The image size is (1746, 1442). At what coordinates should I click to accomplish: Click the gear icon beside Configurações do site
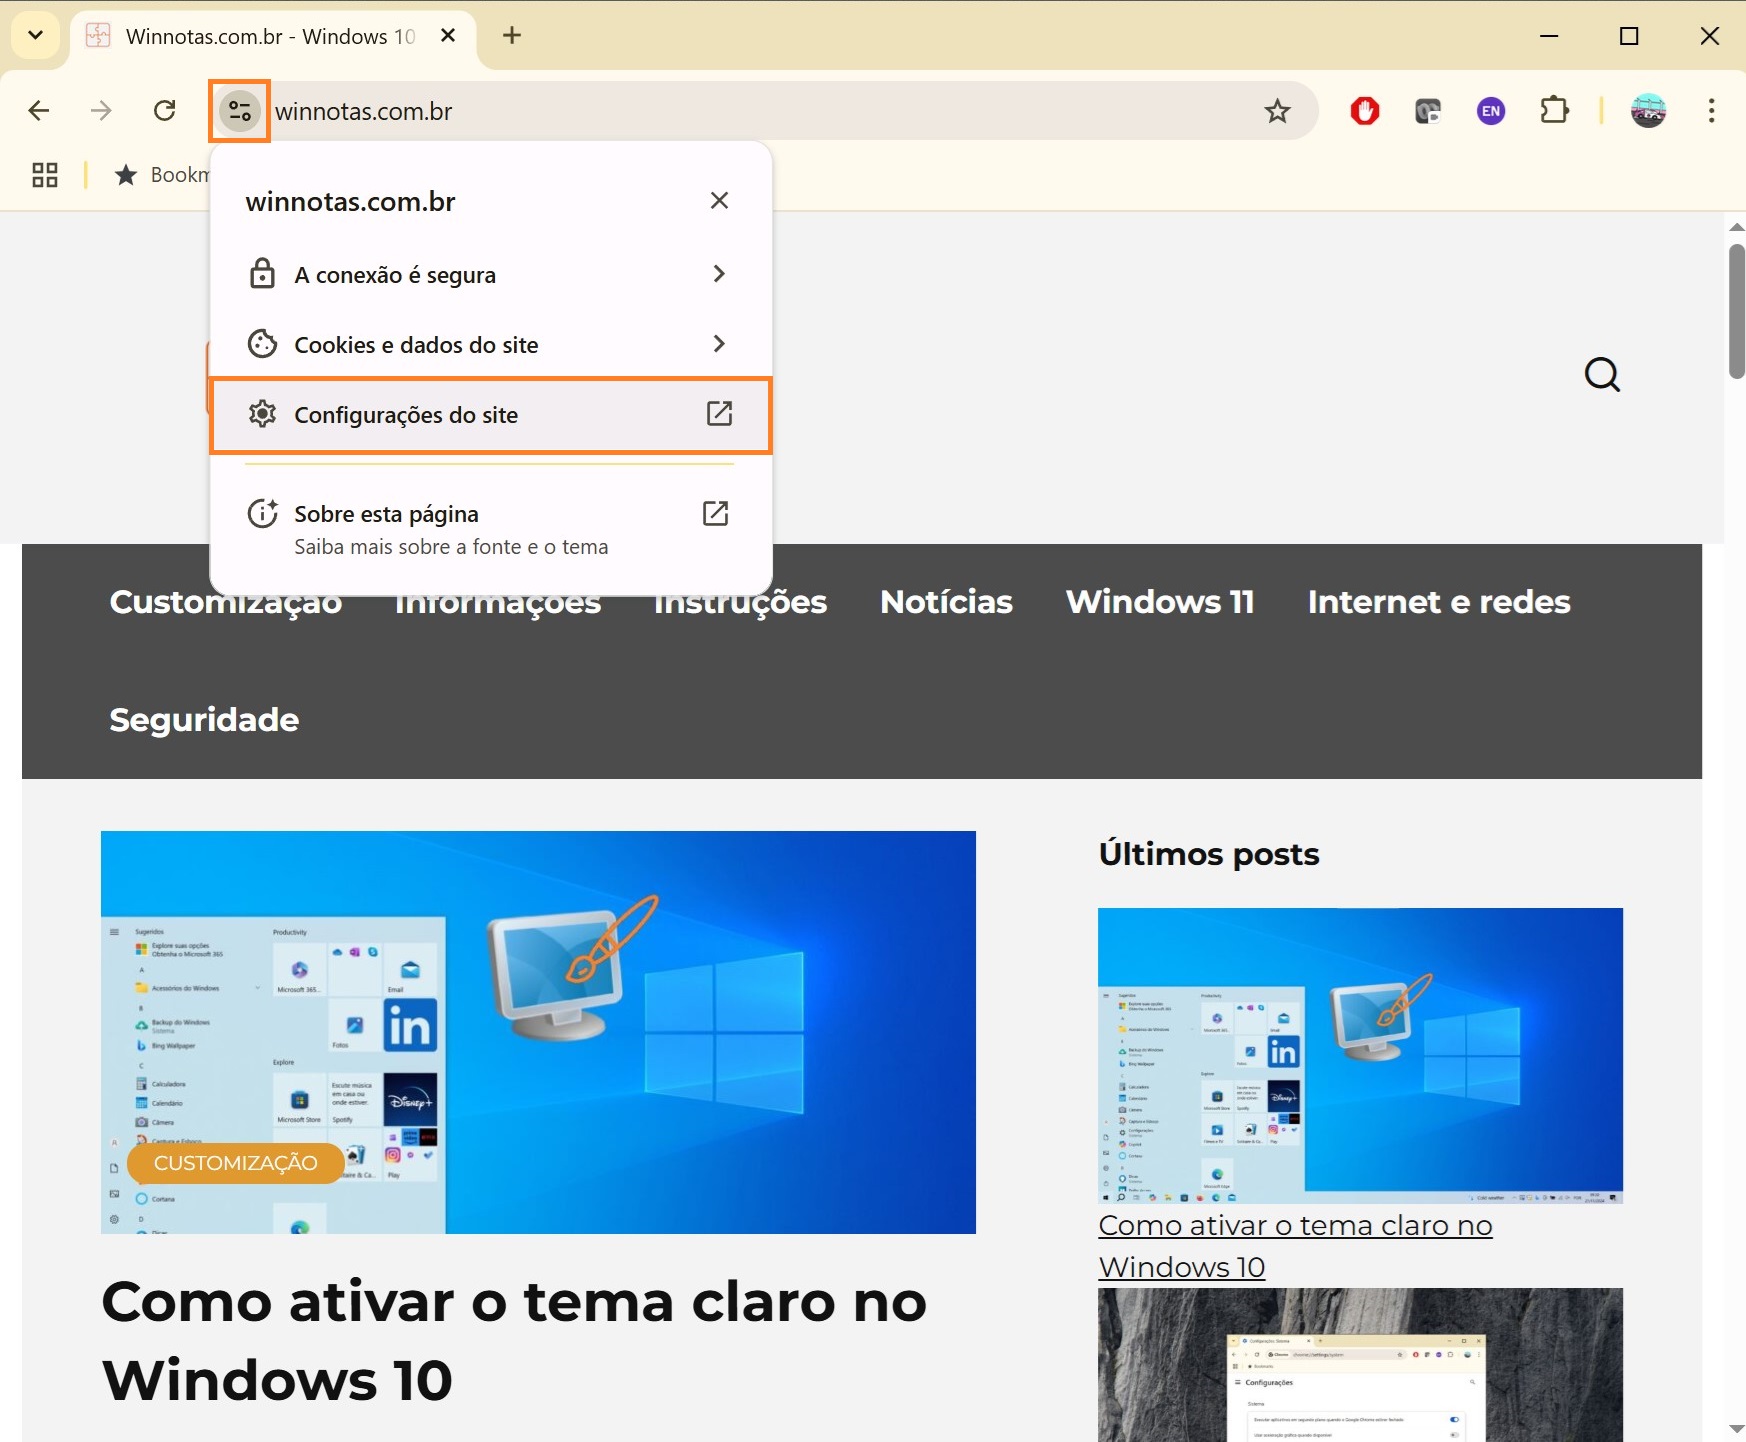262,414
